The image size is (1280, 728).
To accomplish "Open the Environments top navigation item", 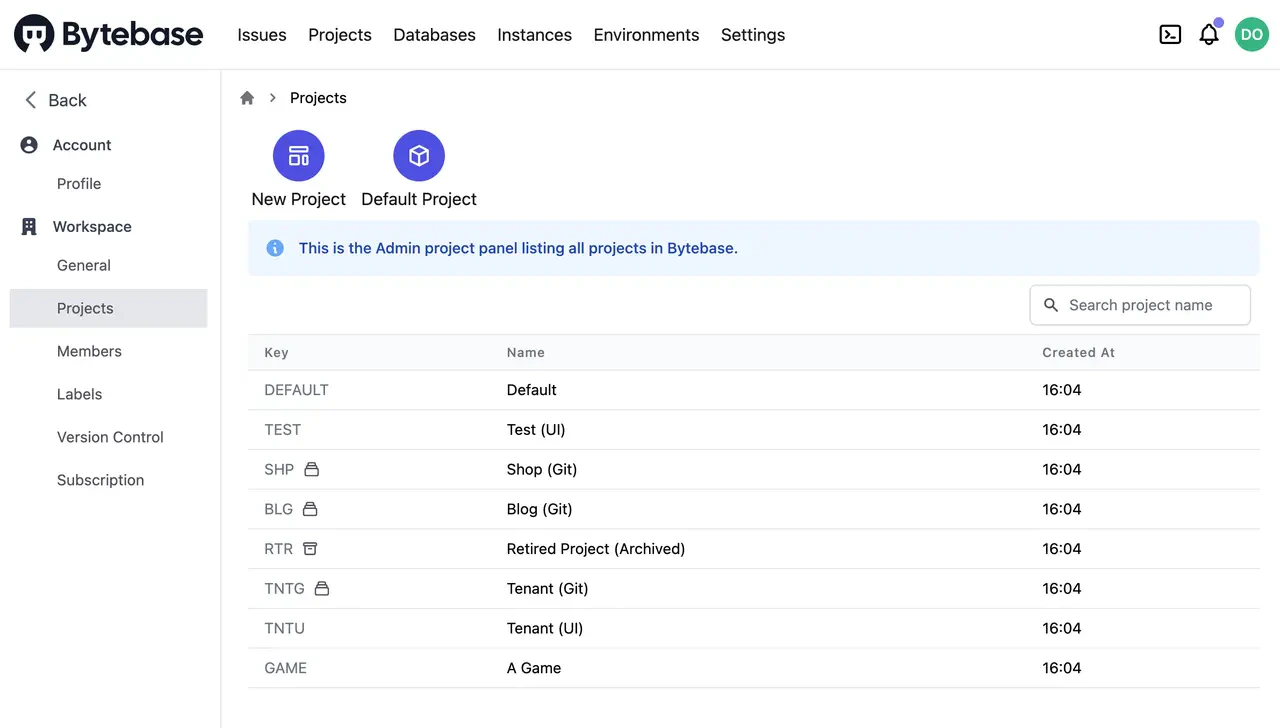I will tap(646, 35).
